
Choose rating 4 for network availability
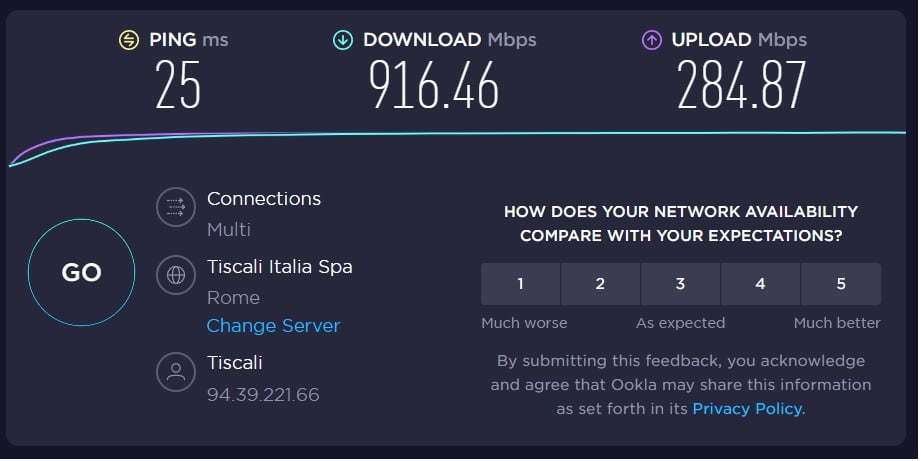coord(760,284)
